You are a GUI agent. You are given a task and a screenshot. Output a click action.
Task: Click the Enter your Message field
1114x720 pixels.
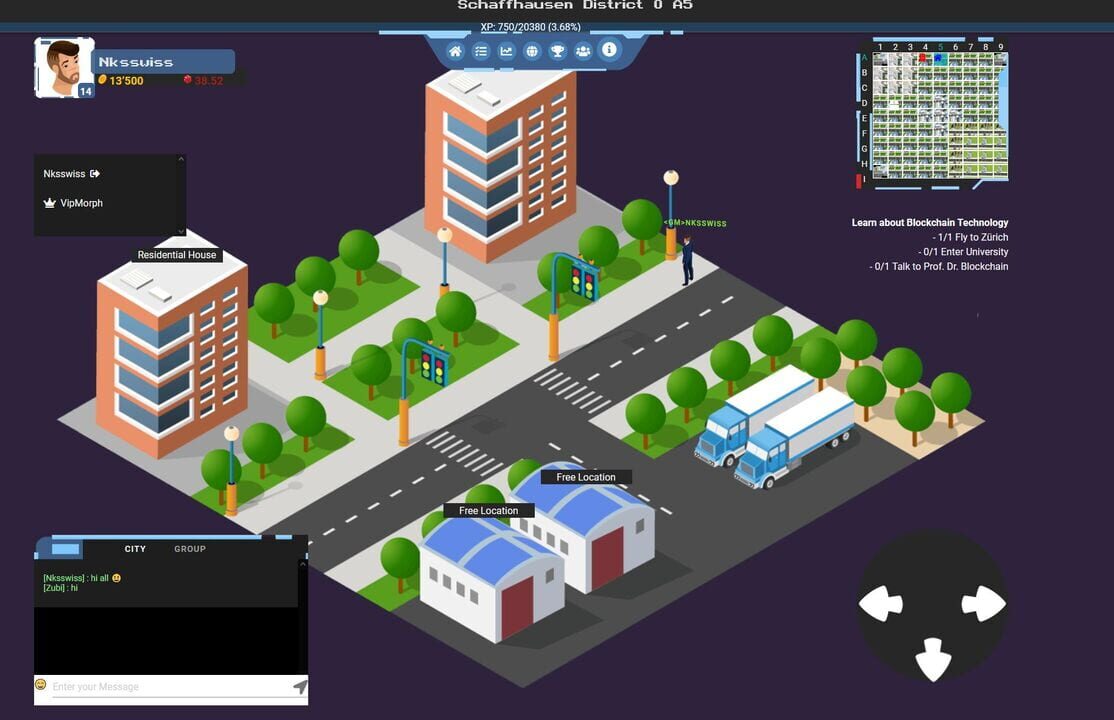[150, 686]
